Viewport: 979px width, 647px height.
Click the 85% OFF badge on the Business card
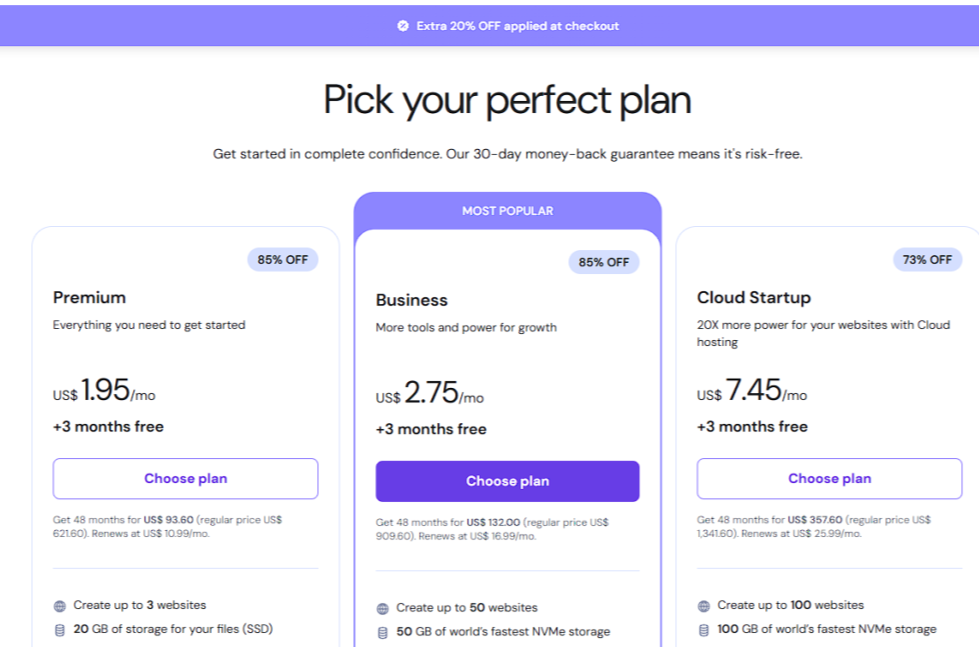click(x=604, y=263)
